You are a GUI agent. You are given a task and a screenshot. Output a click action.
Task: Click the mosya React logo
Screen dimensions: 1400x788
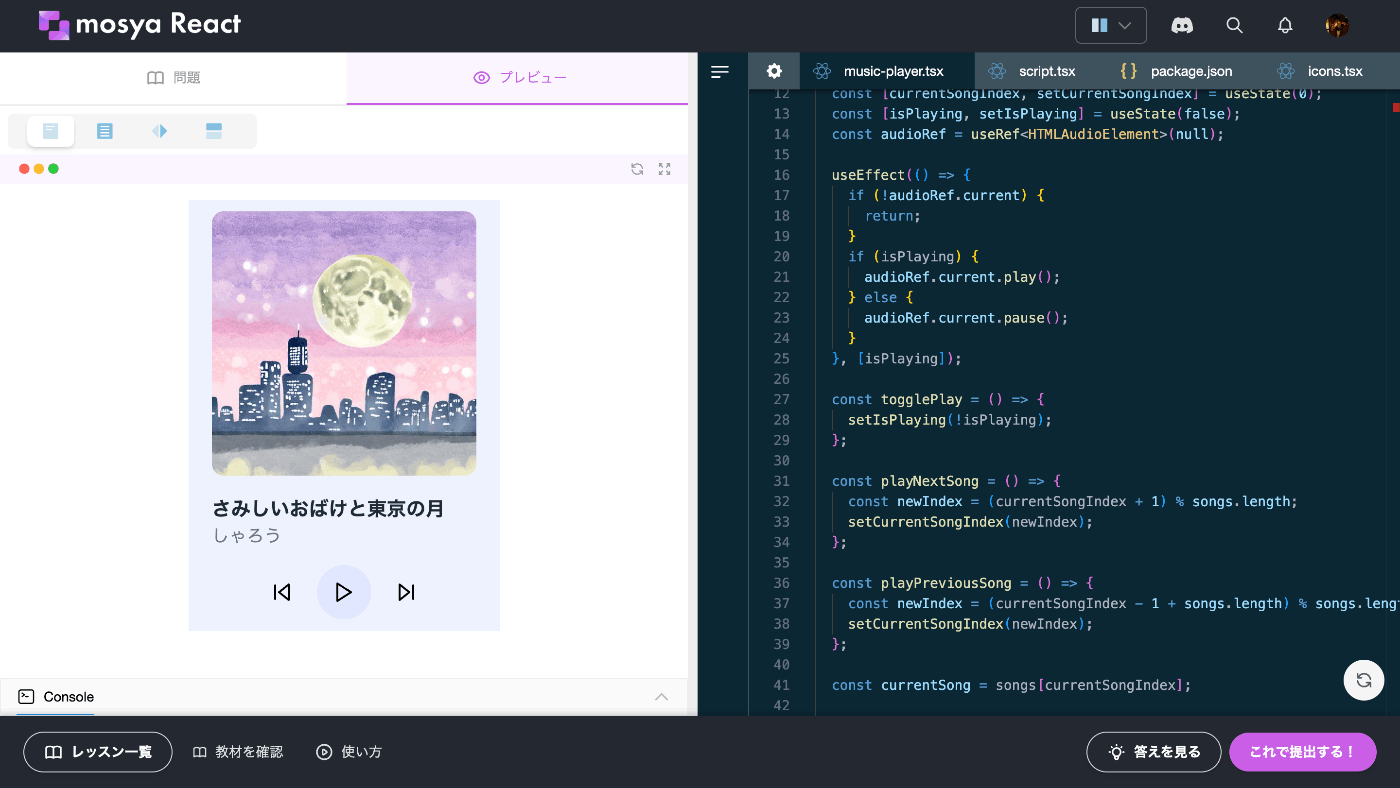(140, 25)
